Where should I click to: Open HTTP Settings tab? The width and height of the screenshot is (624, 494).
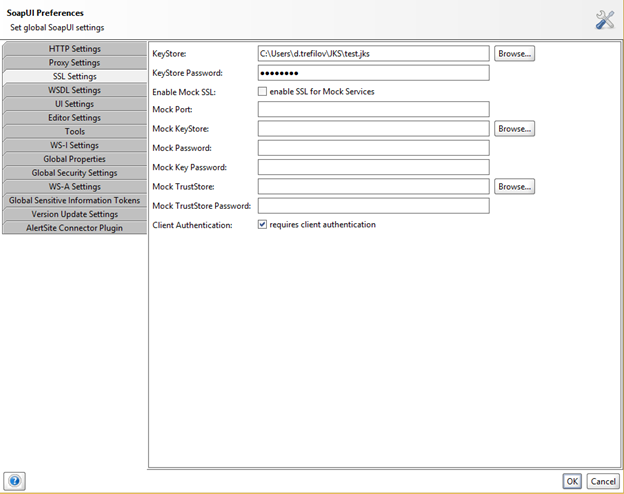(x=74, y=49)
